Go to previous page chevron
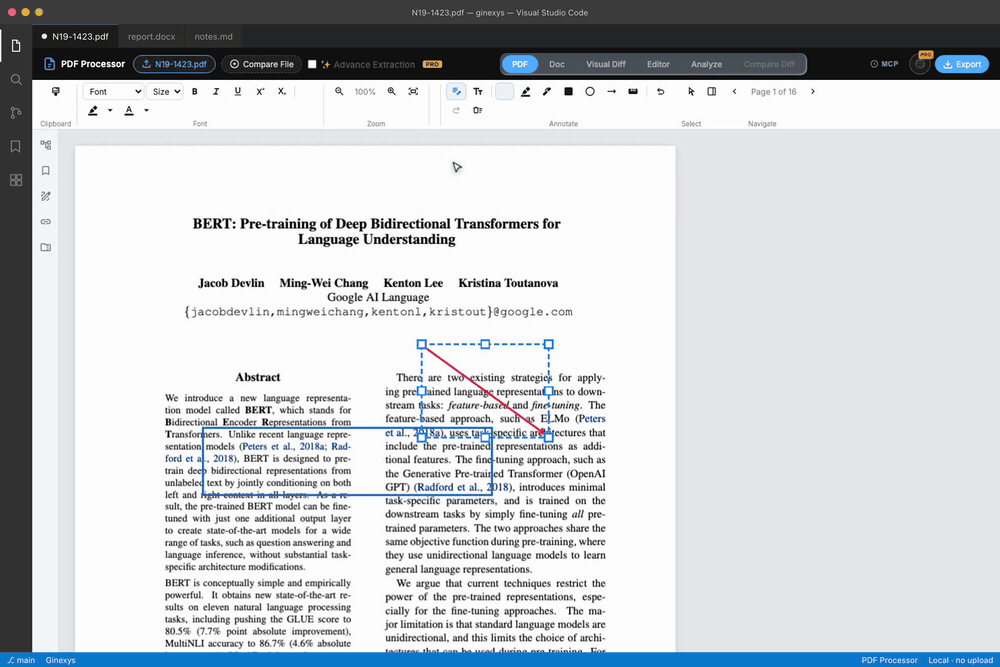The image size is (1000, 667). pyautogui.click(x=735, y=92)
